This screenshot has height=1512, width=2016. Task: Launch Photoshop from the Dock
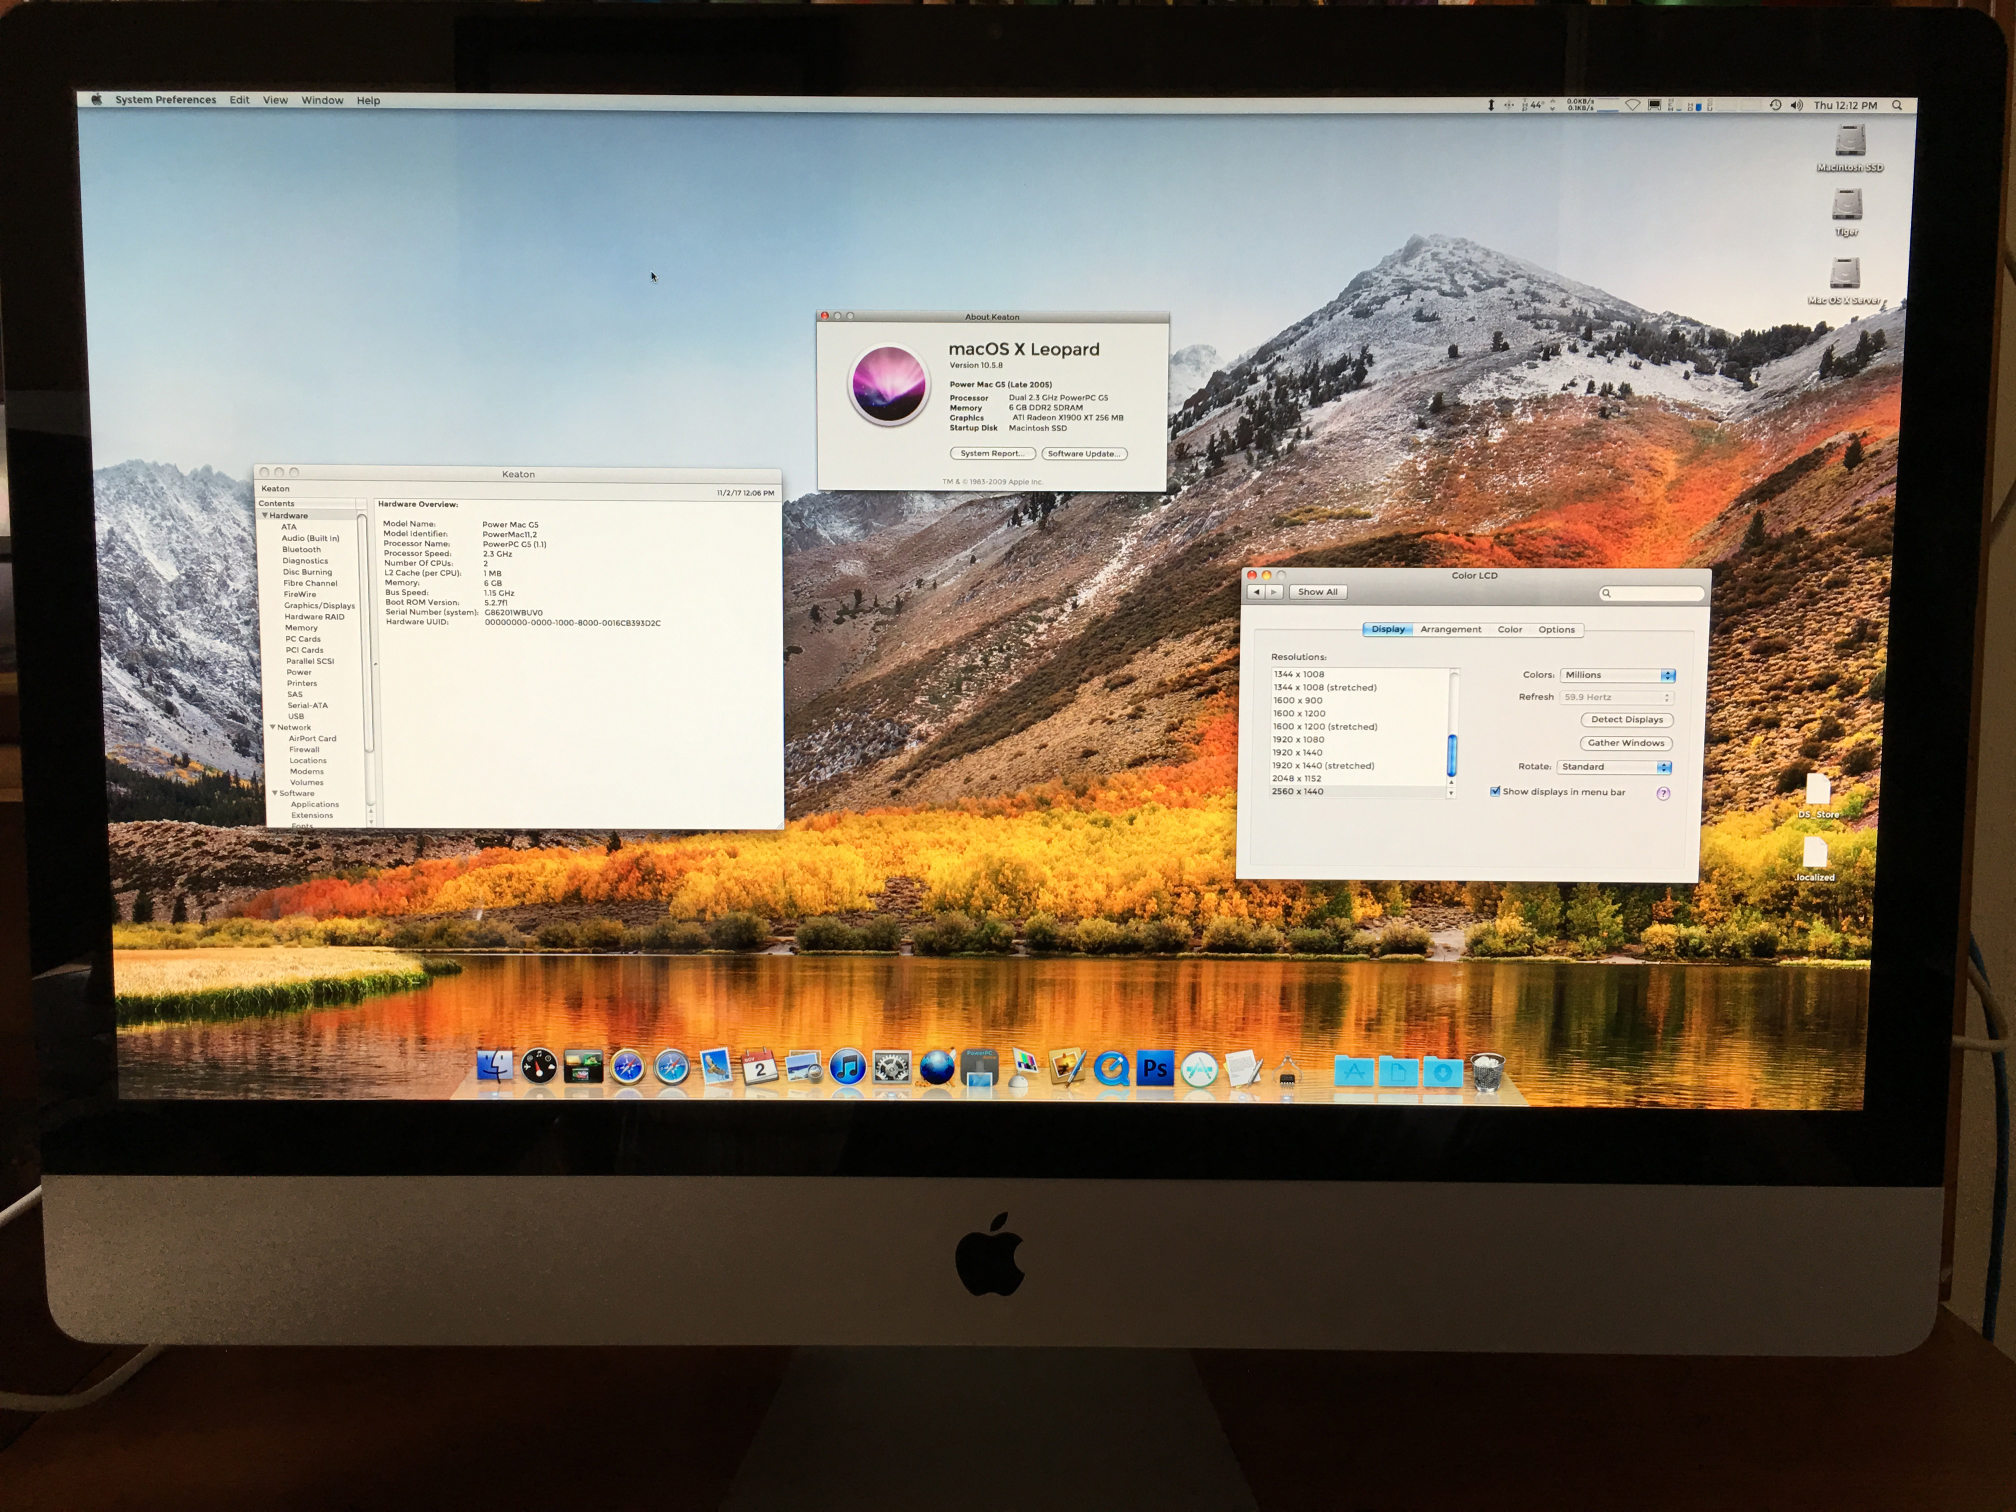(1155, 1066)
